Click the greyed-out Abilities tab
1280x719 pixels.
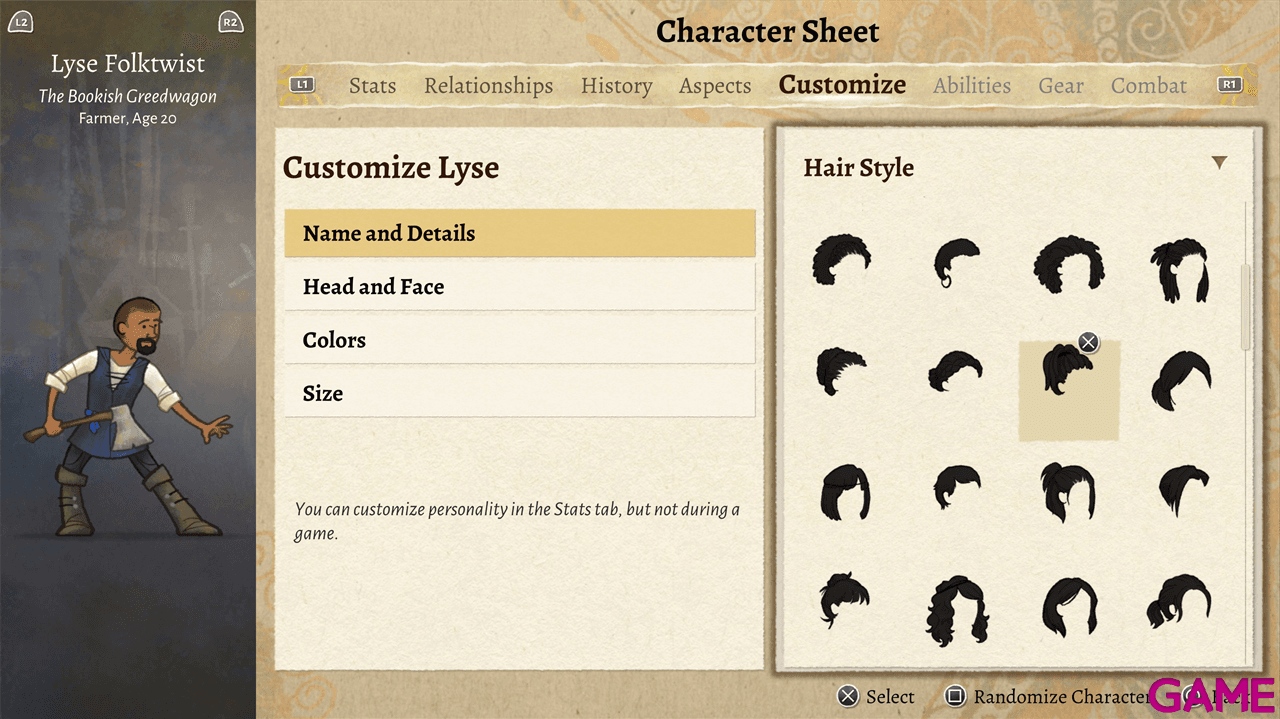(x=972, y=86)
